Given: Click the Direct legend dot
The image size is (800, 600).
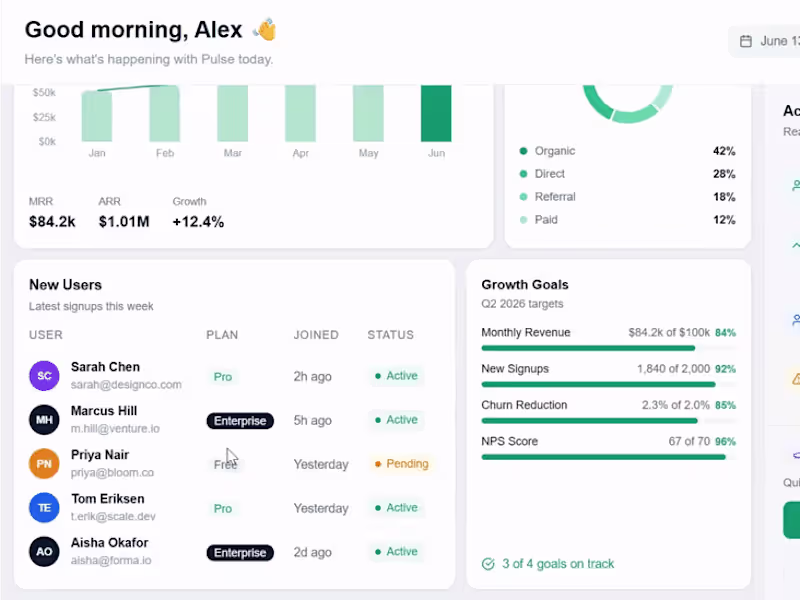Looking at the screenshot, I should point(523,174).
